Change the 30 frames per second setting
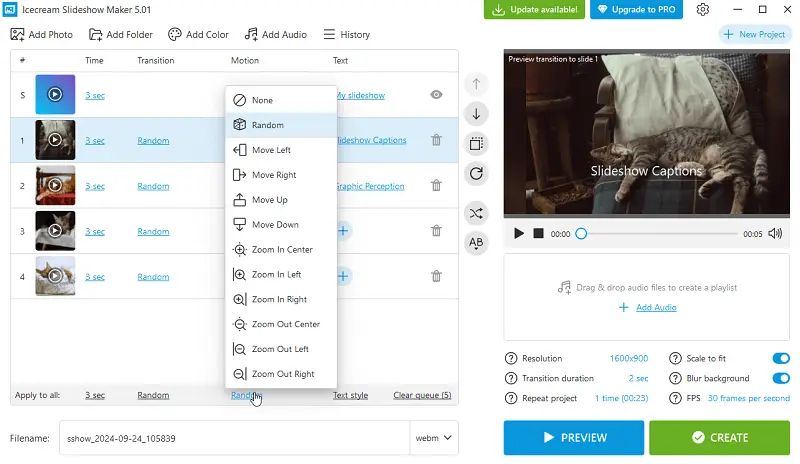800x464 pixels. [x=749, y=398]
